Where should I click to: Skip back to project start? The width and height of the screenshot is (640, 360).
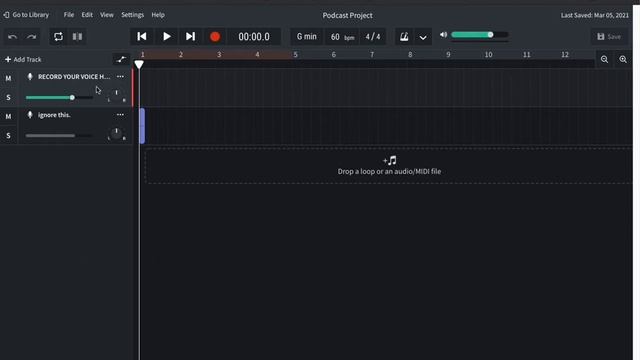[142, 37]
